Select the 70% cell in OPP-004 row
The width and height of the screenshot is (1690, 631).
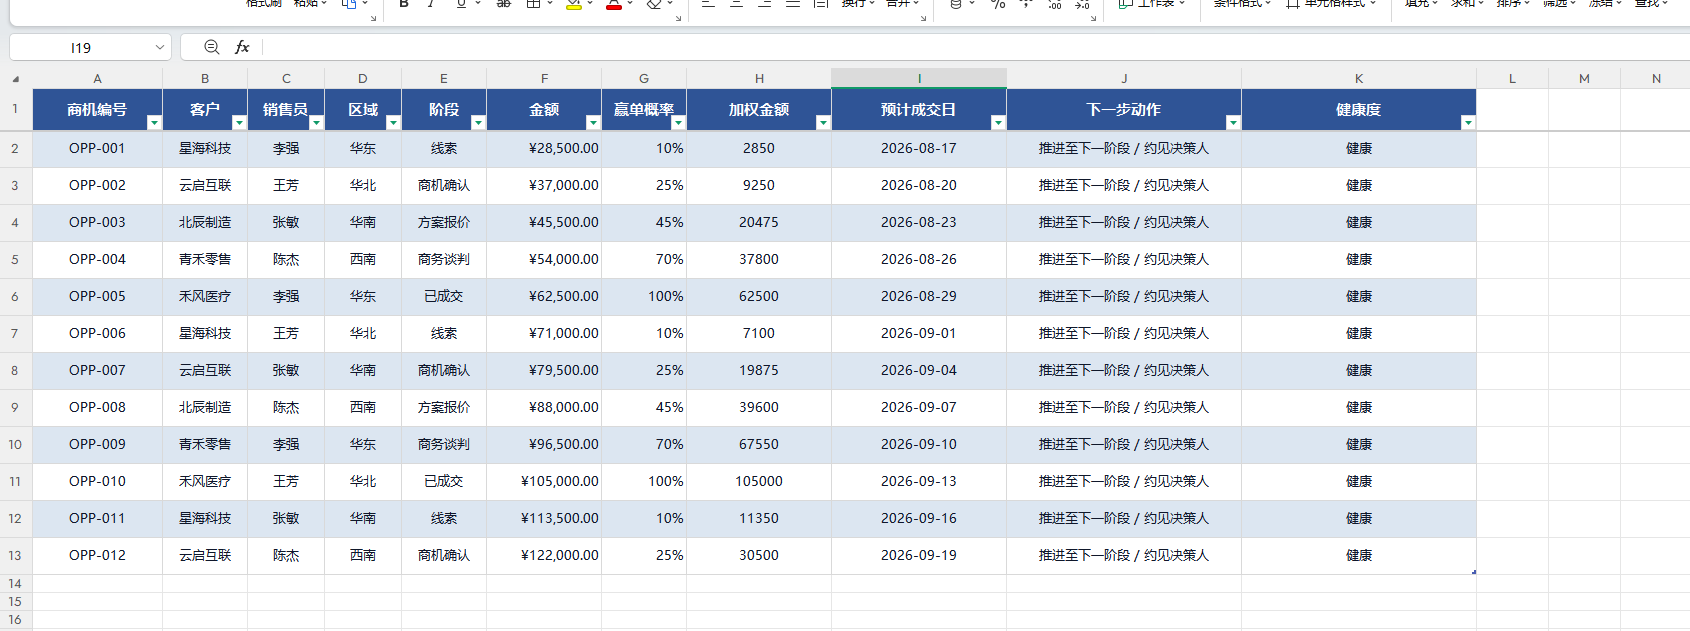click(x=644, y=259)
